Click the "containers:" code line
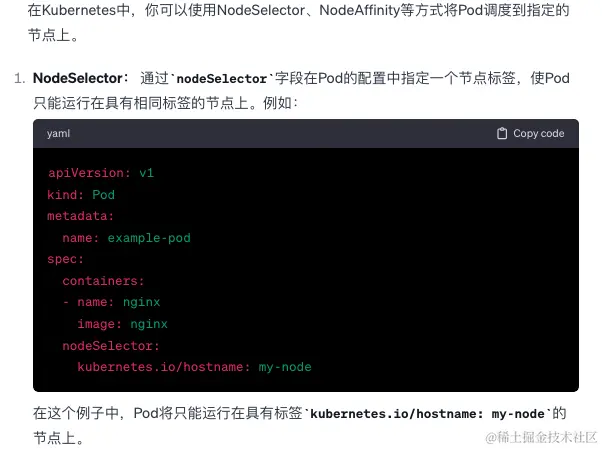 (x=103, y=281)
